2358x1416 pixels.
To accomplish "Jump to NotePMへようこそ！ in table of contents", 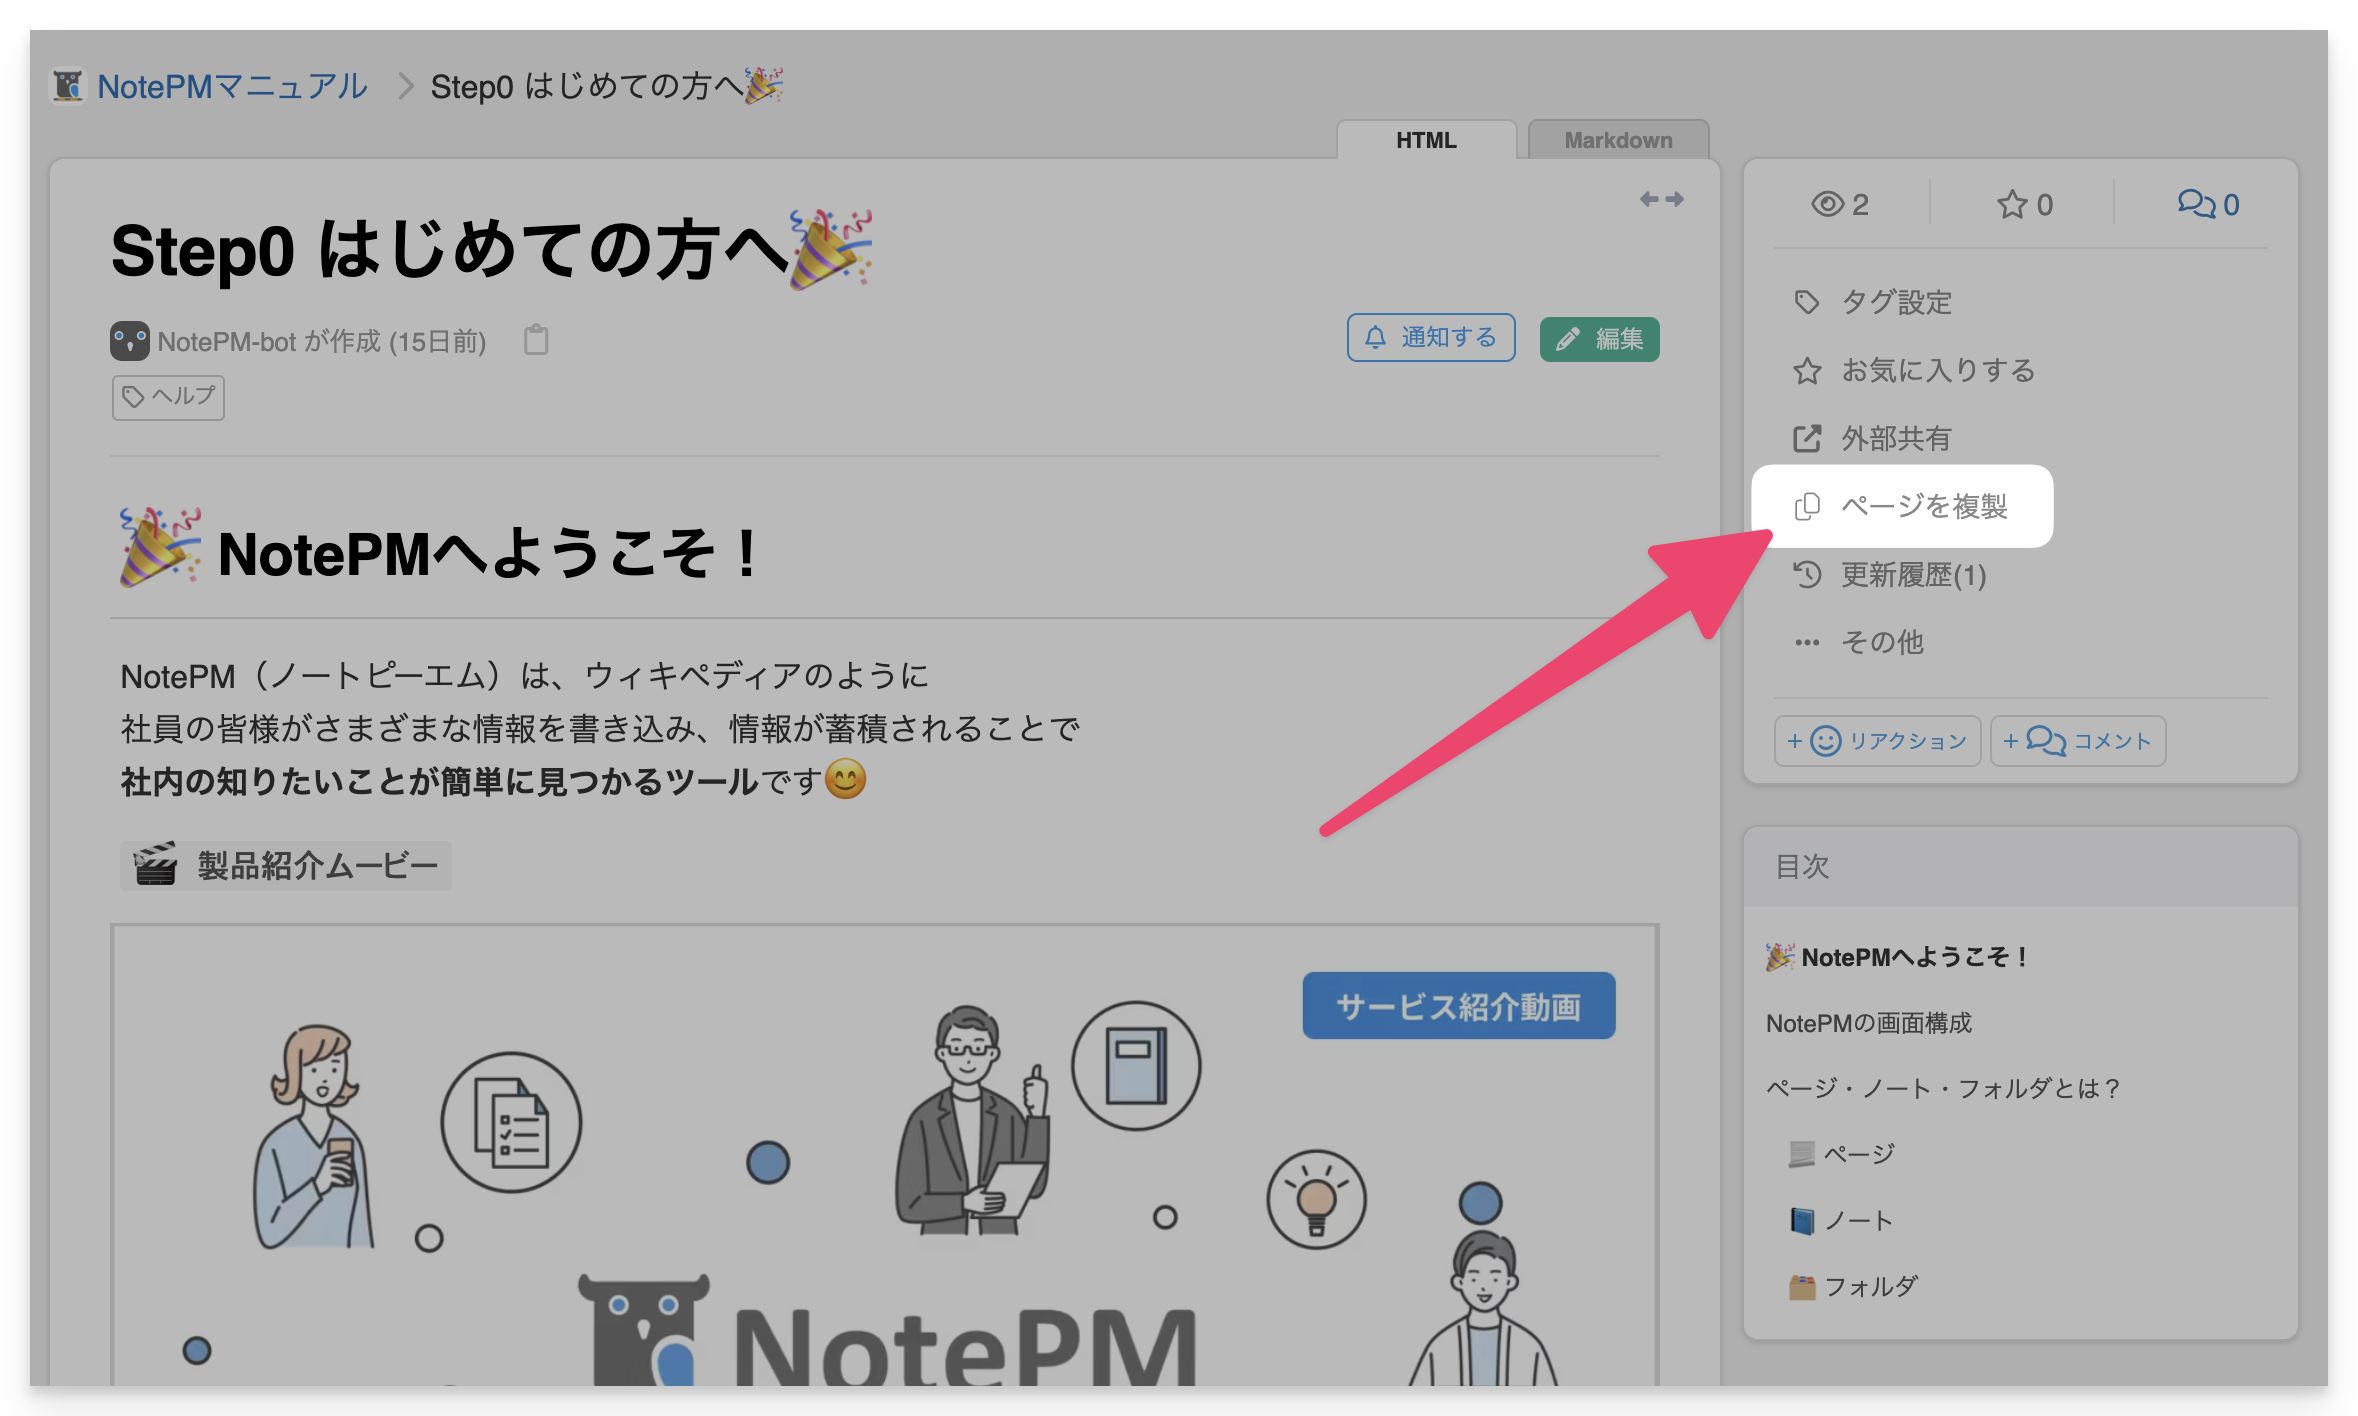I will click(1898, 957).
